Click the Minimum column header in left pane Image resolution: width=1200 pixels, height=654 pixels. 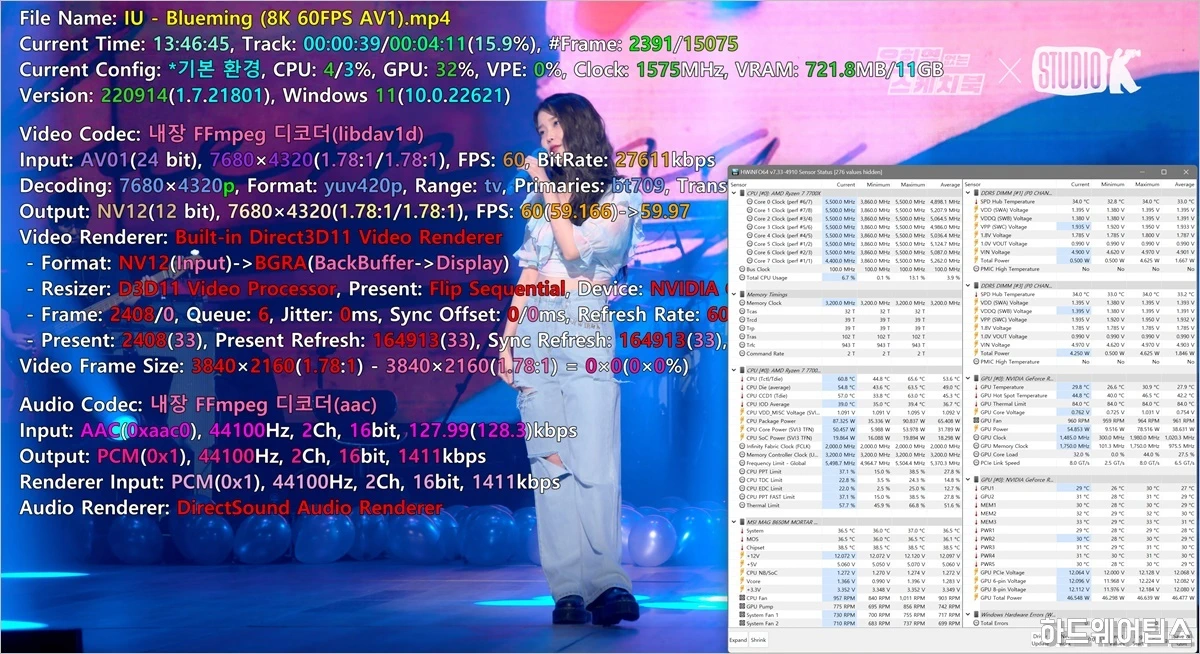coord(879,185)
